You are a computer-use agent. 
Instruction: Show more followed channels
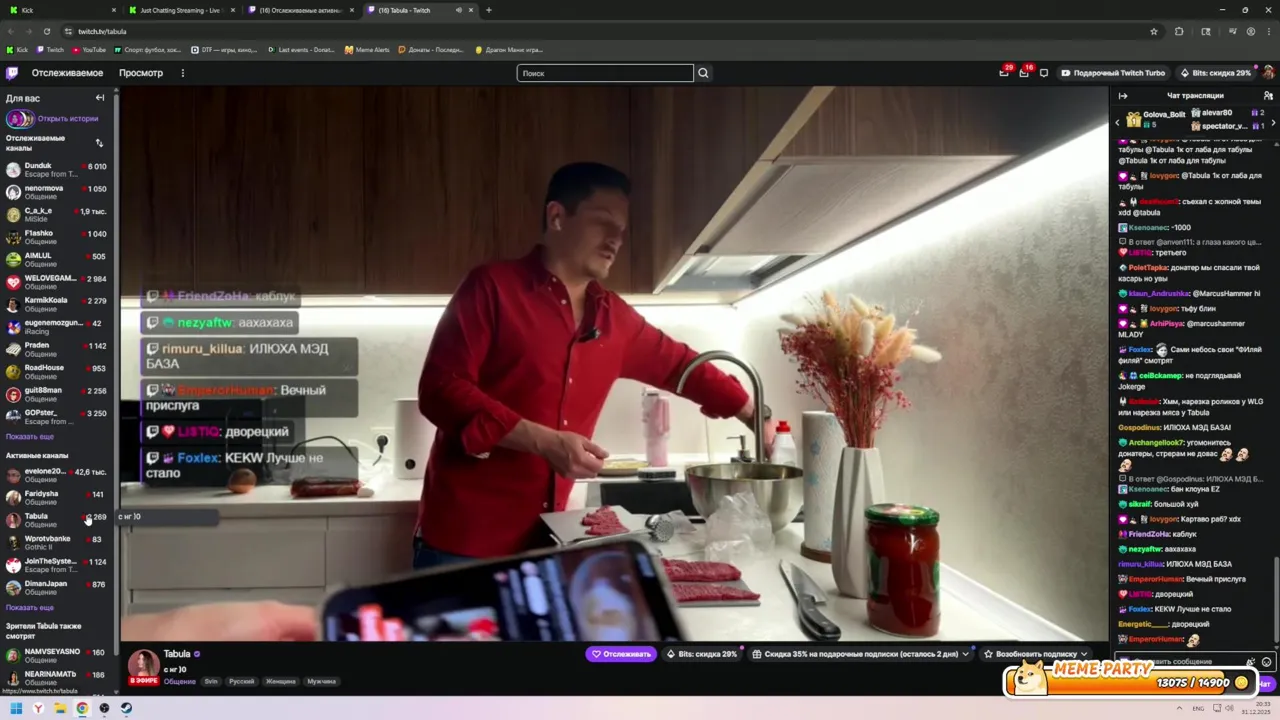tap(30, 437)
